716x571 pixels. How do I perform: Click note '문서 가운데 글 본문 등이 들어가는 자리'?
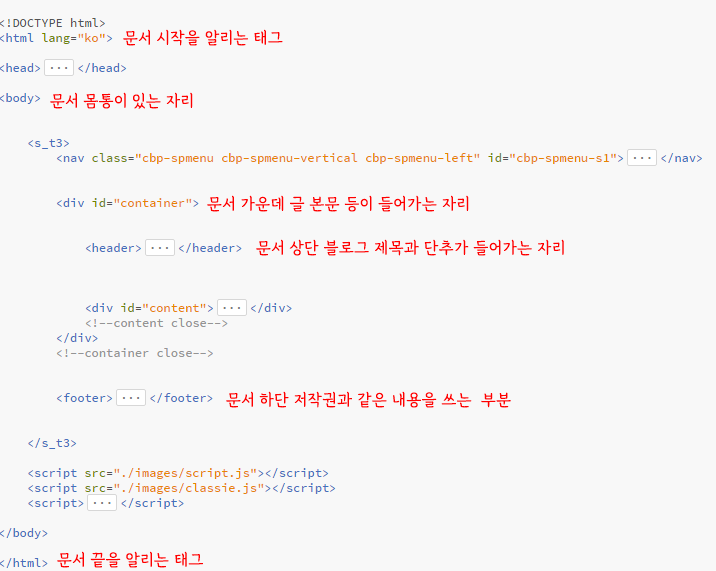(x=338, y=204)
